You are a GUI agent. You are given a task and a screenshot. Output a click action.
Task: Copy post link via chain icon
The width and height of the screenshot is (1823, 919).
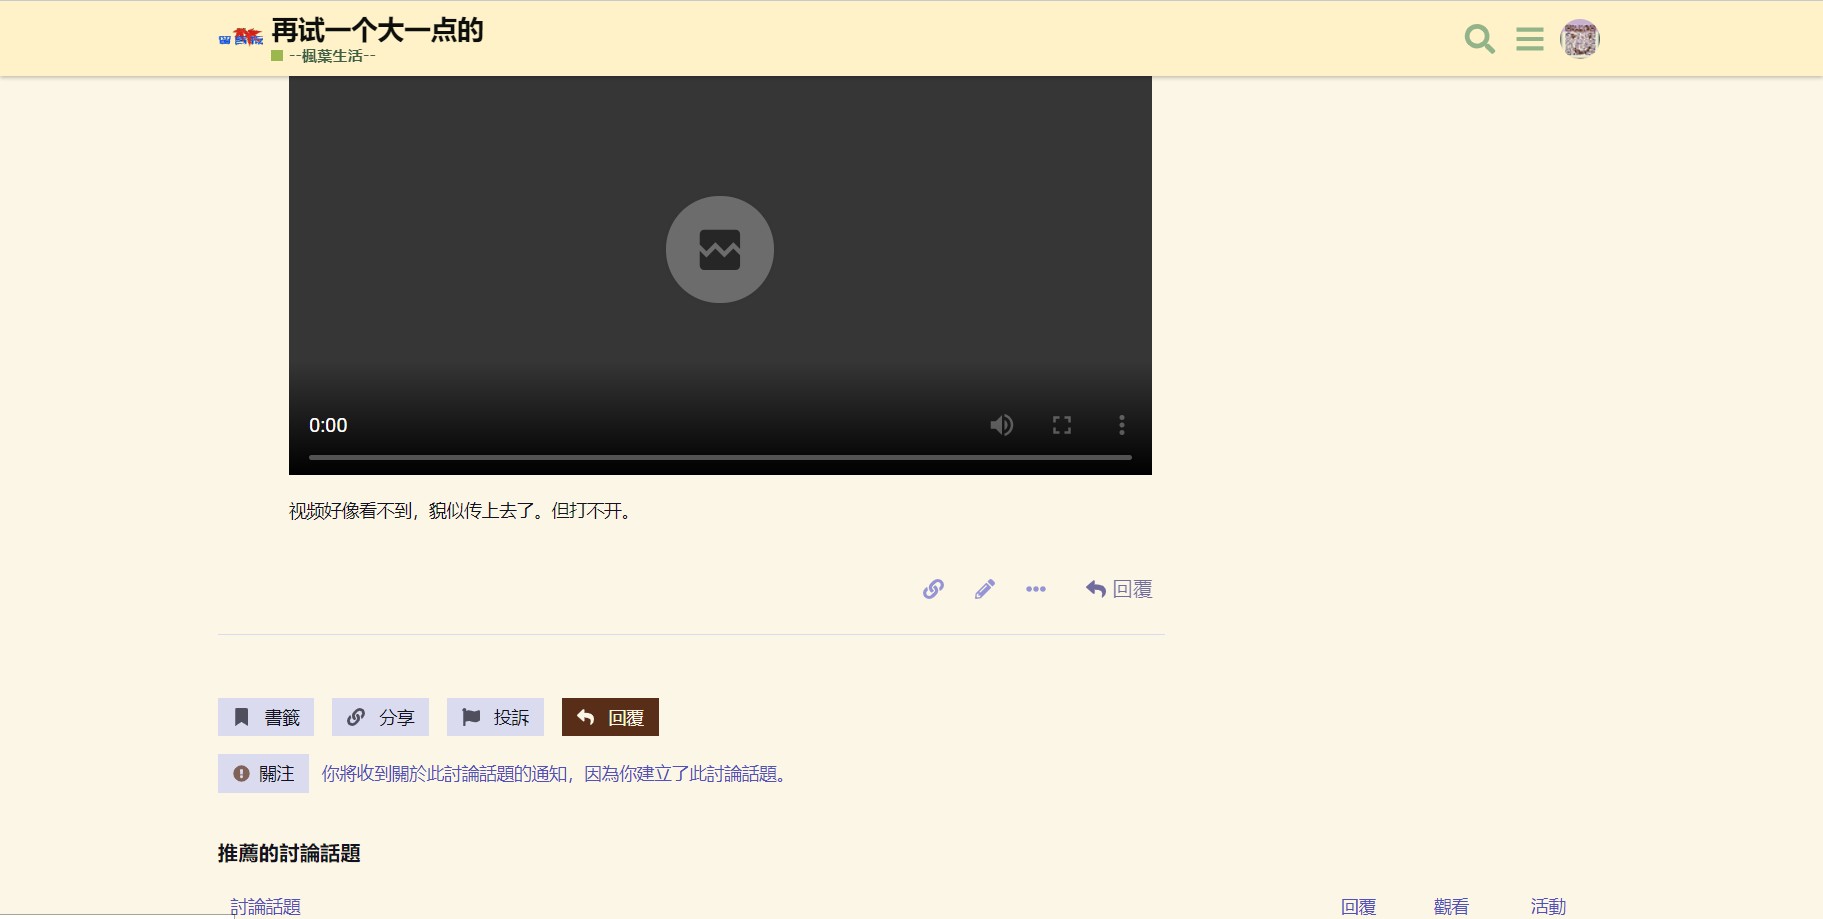933,589
